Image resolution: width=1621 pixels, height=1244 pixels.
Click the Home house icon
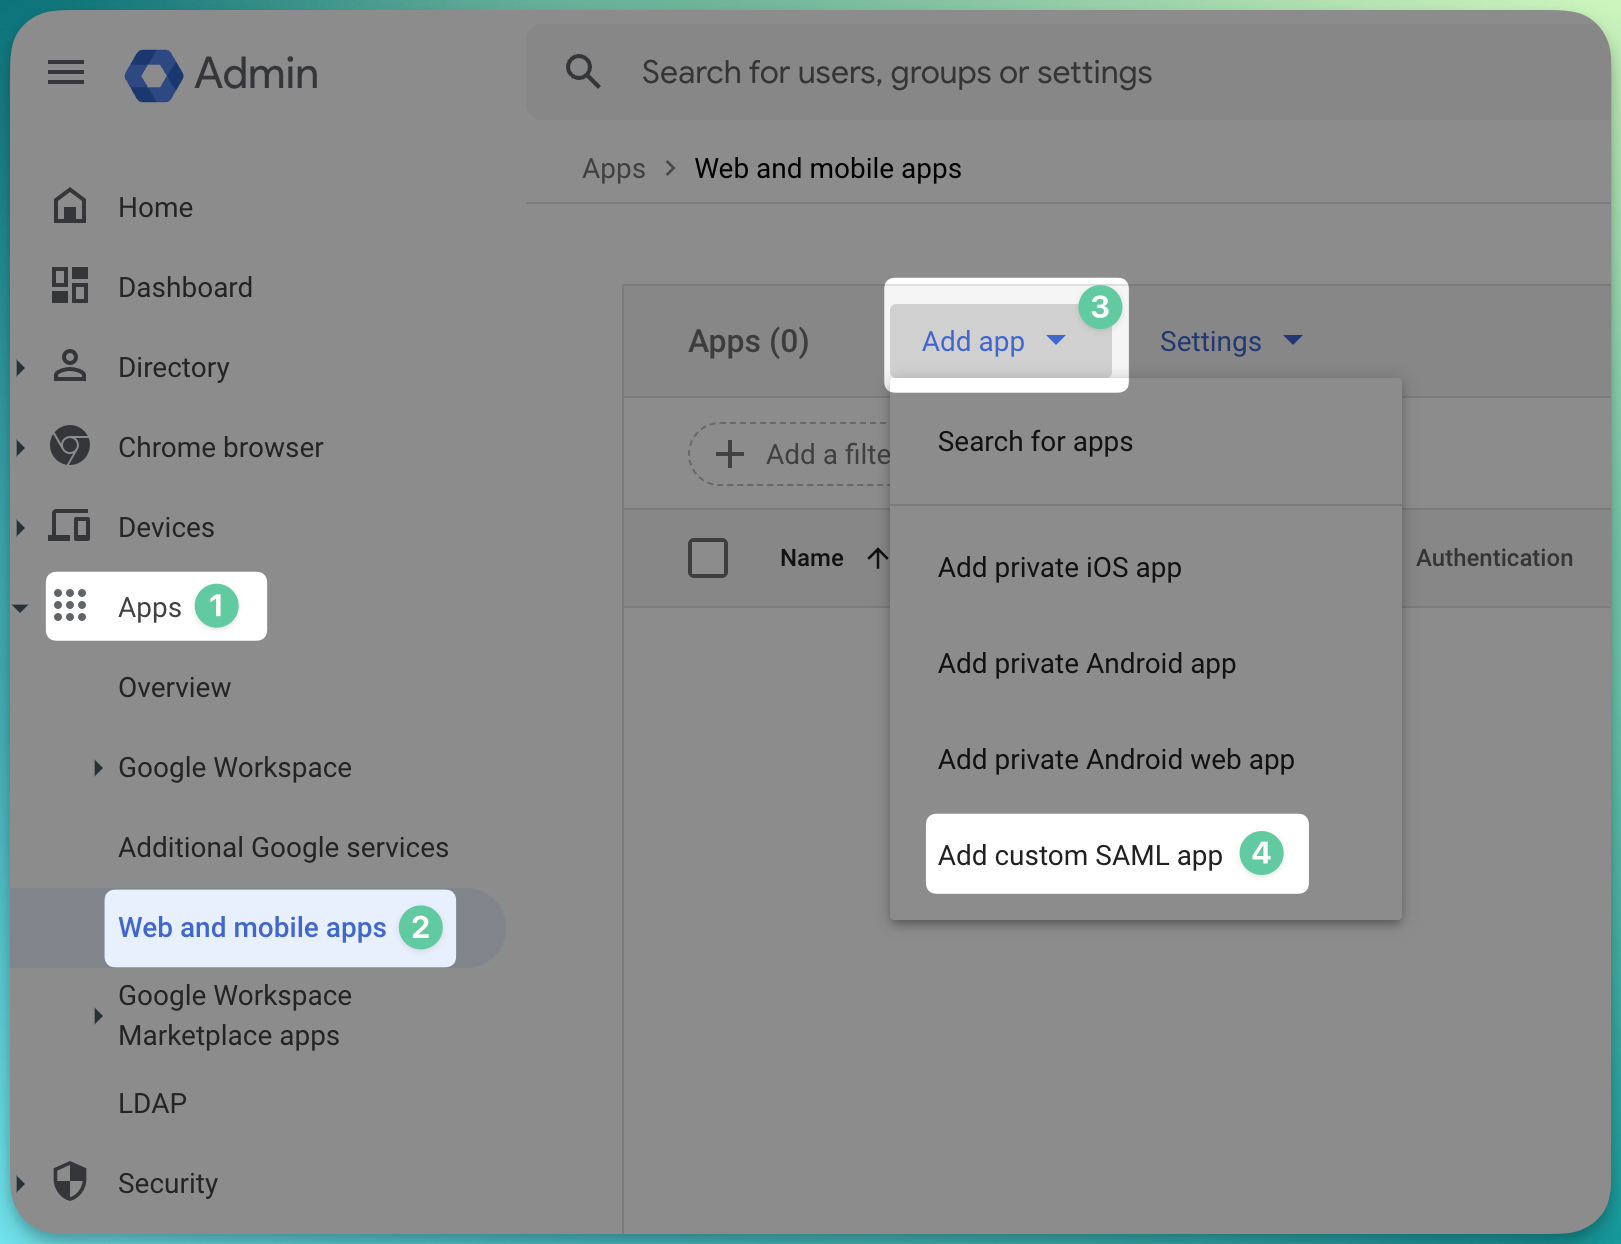point(70,206)
